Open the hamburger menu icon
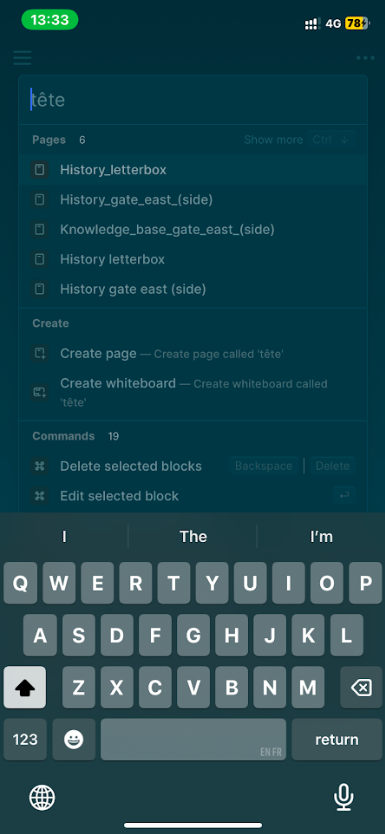 tap(22, 57)
